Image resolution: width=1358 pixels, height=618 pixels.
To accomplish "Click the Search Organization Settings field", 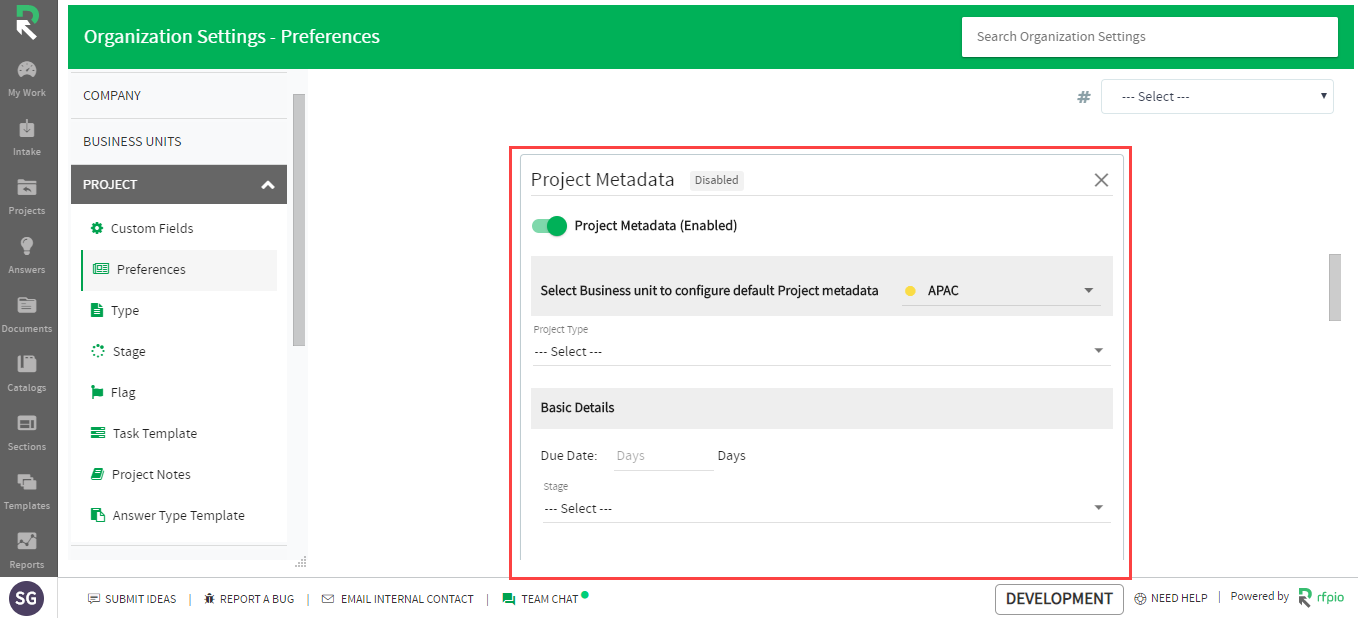I will point(1150,37).
